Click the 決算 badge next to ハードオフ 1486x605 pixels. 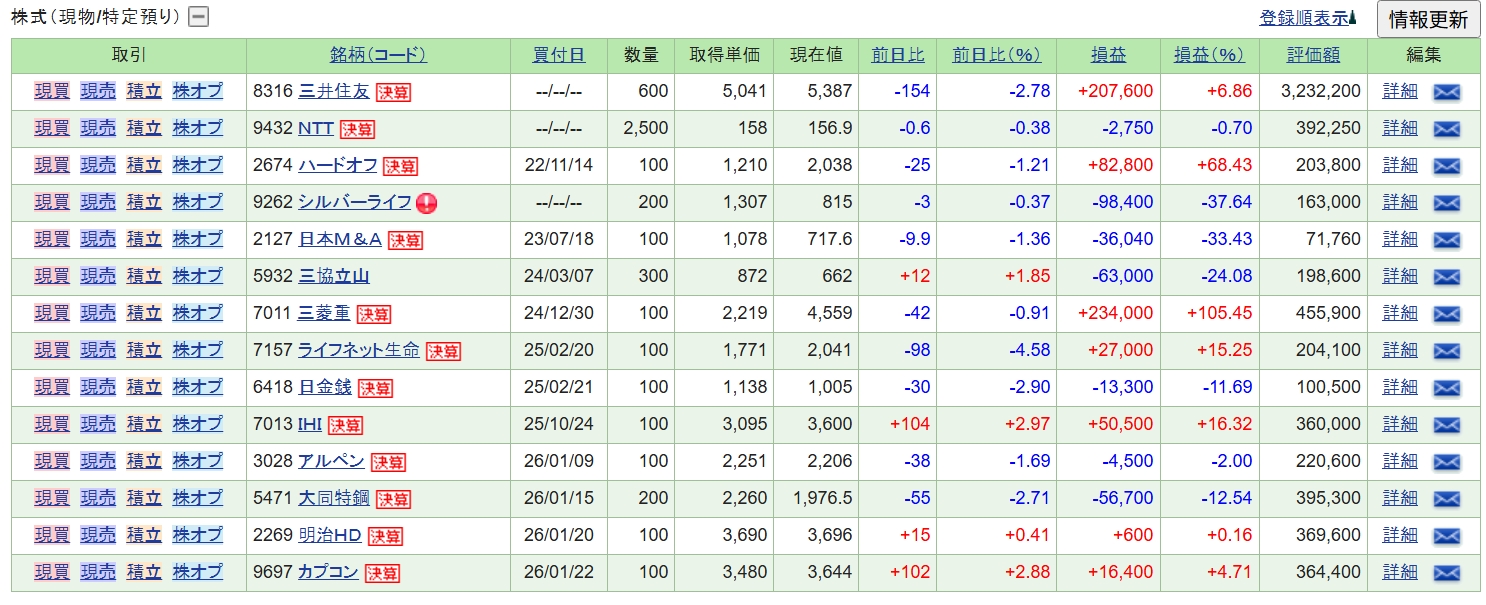point(400,166)
